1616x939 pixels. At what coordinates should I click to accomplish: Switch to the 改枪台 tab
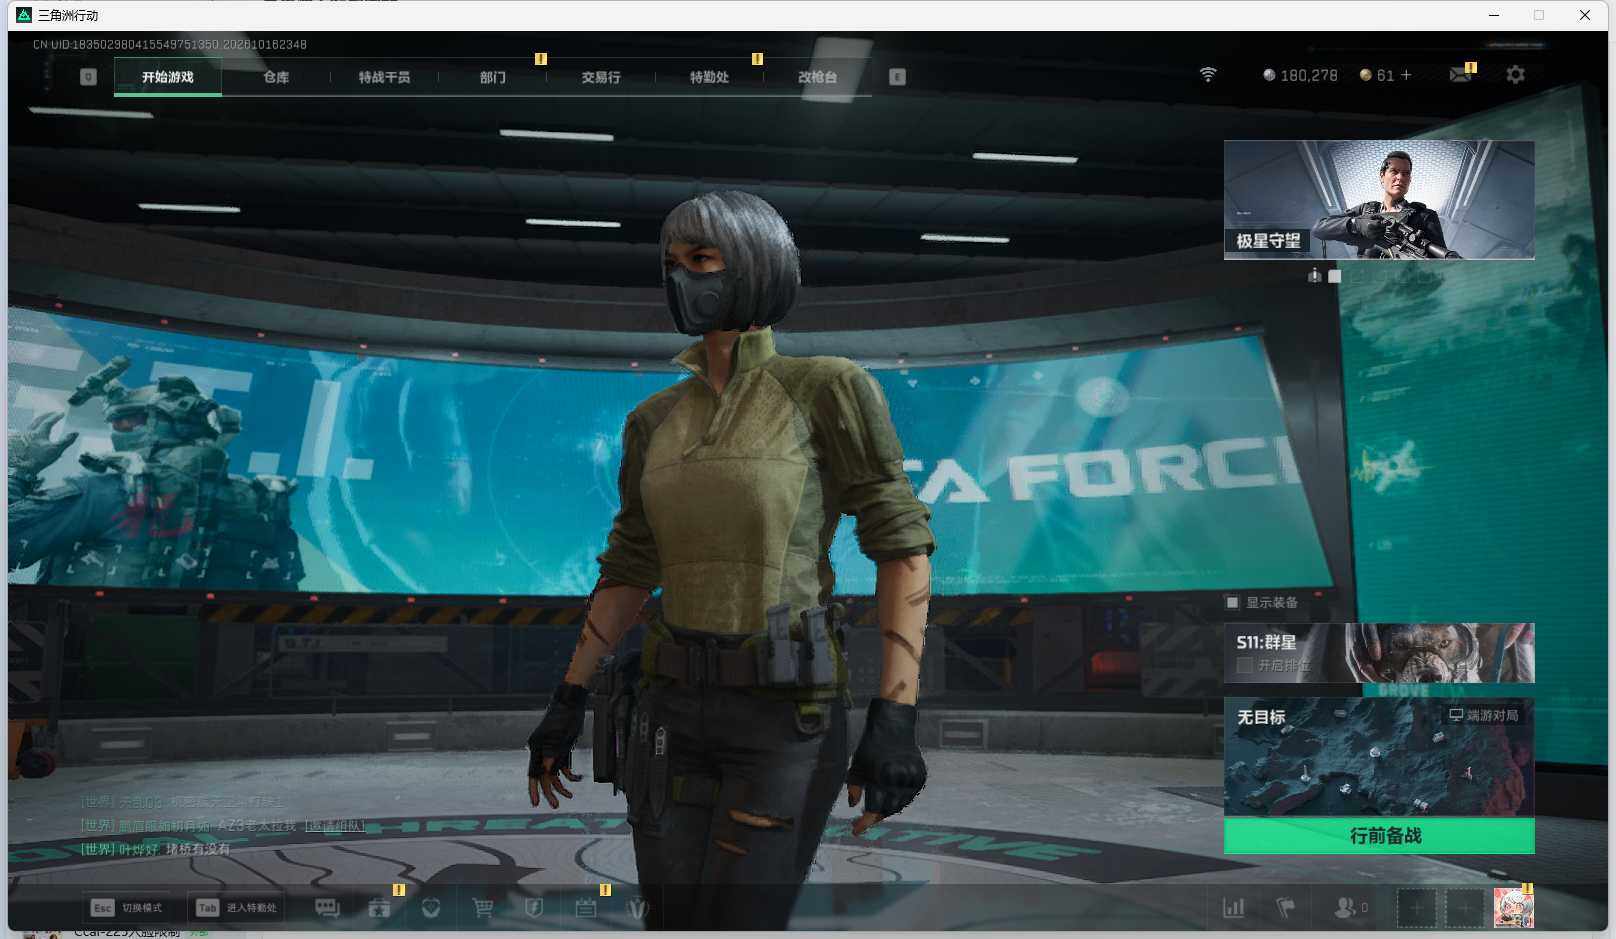click(x=817, y=77)
